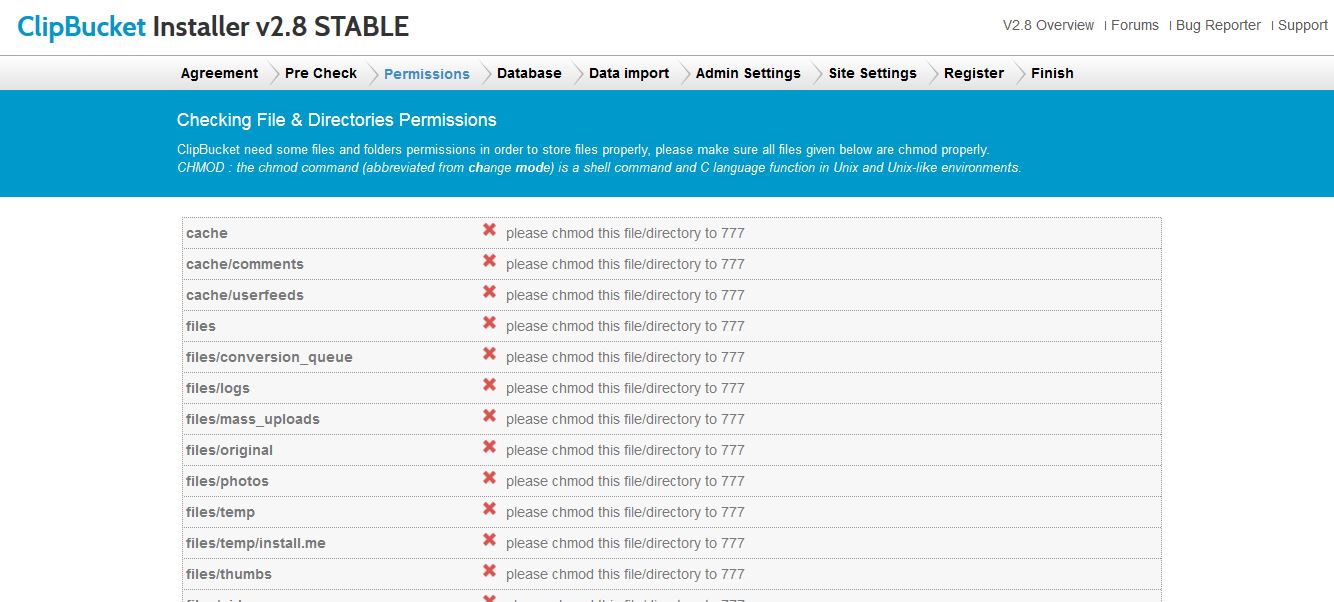The image size is (1334, 602).
Task: Open the Bug Reporter link
Action: pos(1218,25)
